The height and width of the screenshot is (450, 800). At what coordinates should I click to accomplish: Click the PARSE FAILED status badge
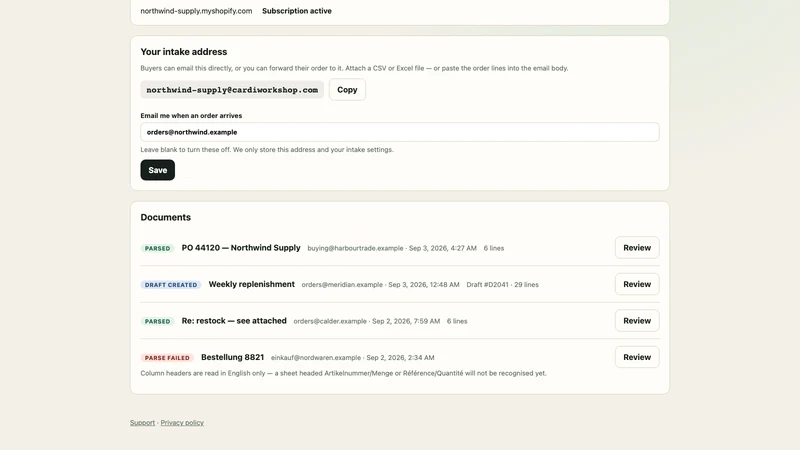tap(167, 358)
